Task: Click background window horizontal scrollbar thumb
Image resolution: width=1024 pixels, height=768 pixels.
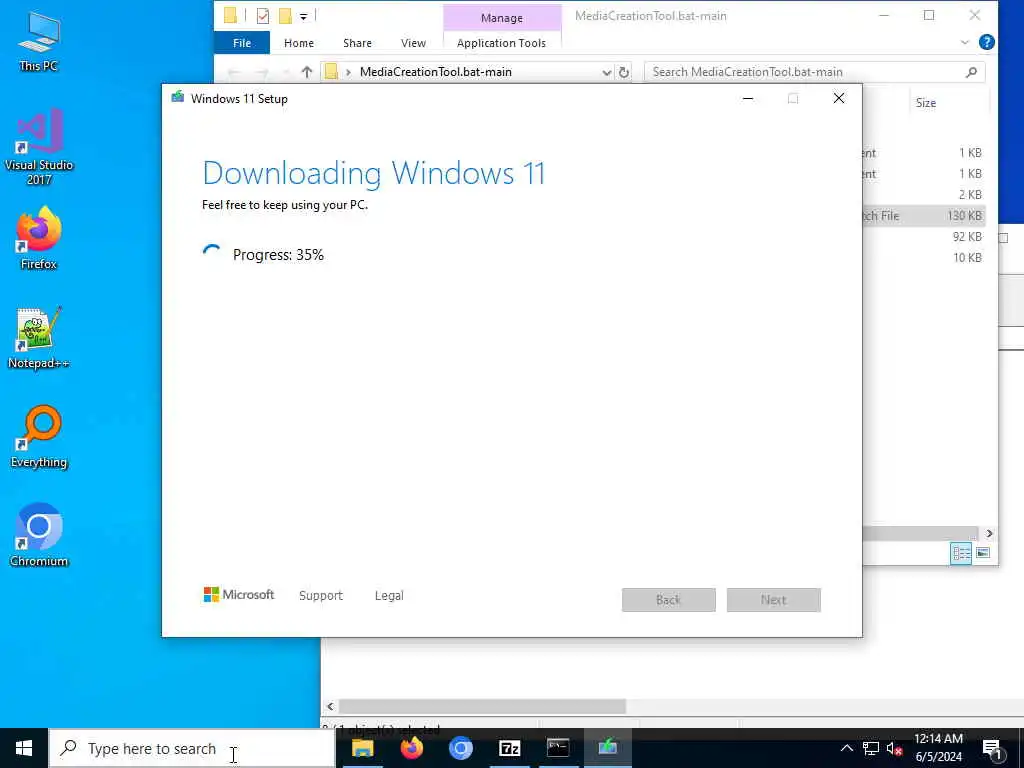Action: pos(482,706)
